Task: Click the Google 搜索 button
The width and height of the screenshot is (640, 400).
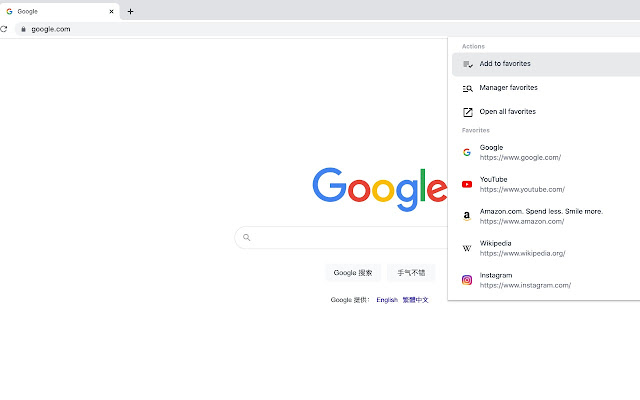Action: pos(353,273)
